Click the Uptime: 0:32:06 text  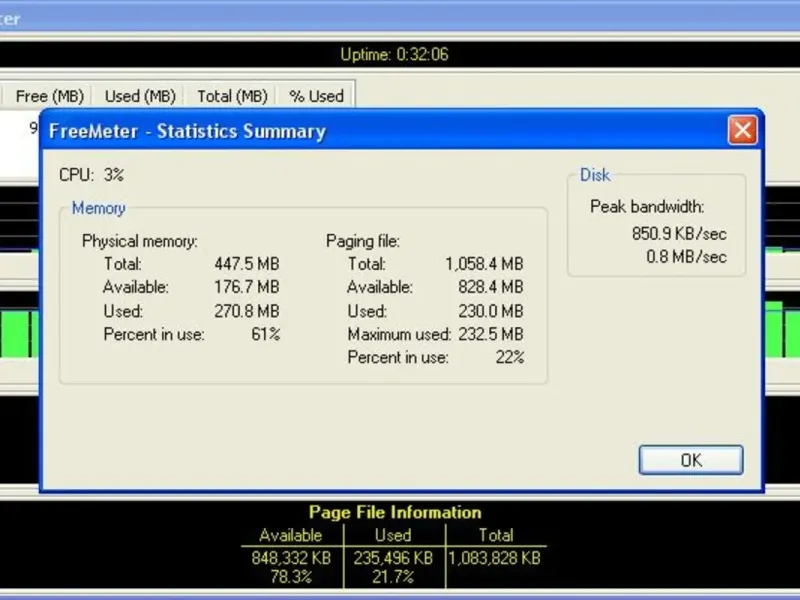(x=394, y=54)
